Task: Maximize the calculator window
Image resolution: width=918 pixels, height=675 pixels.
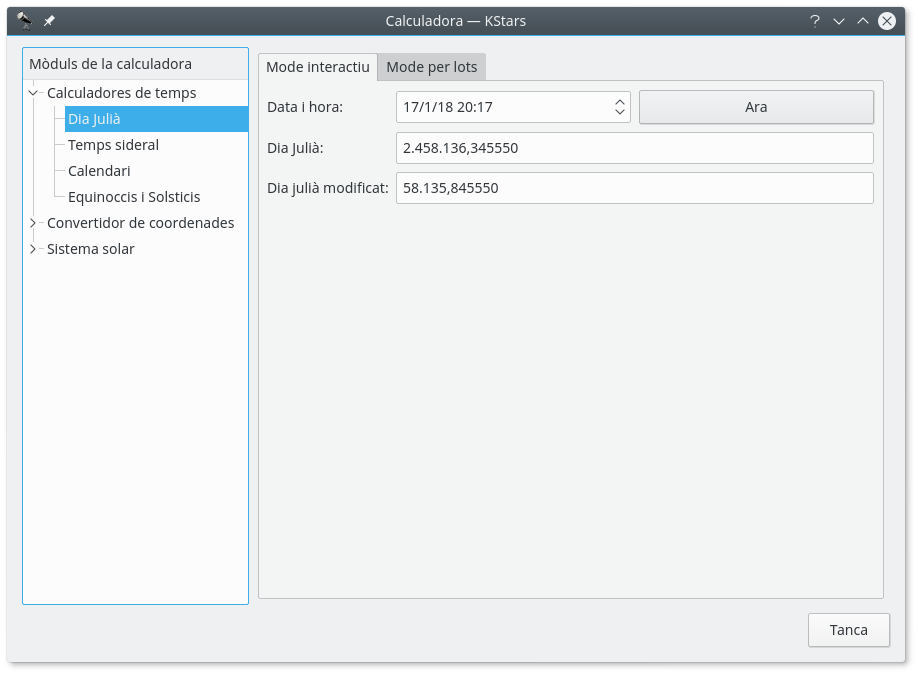Action: coord(862,20)
